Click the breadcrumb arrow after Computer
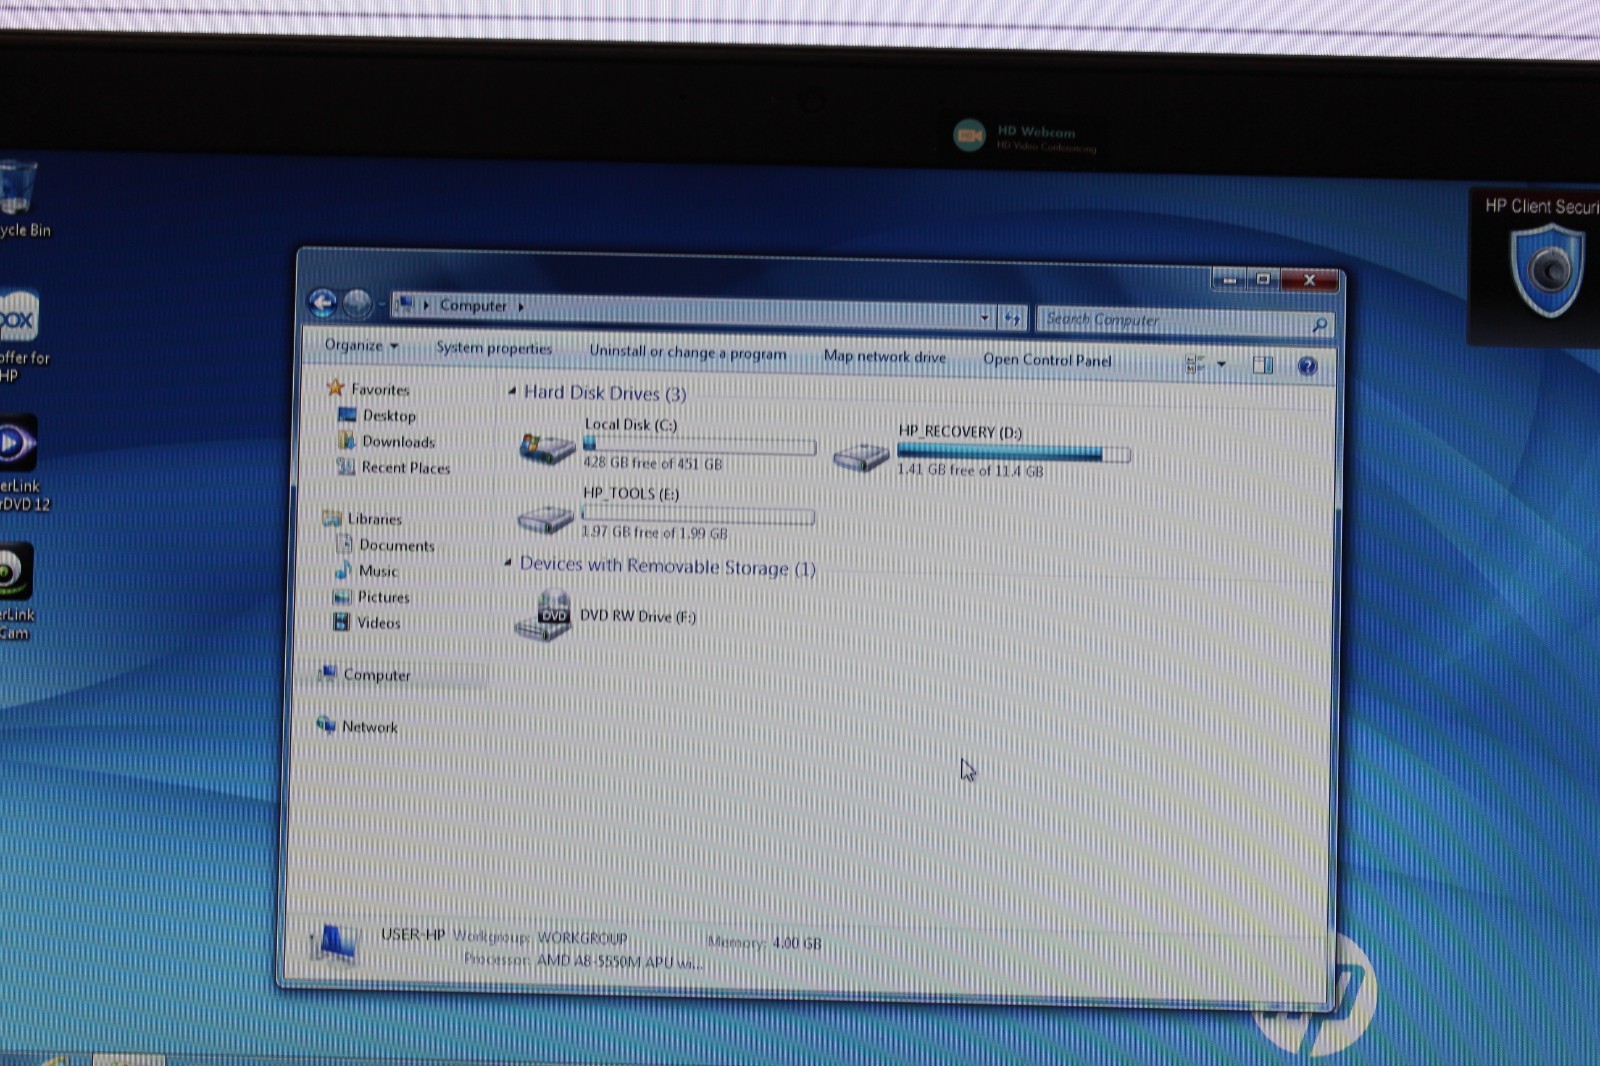This screenshot has height=1066, width=1600. 521,307
